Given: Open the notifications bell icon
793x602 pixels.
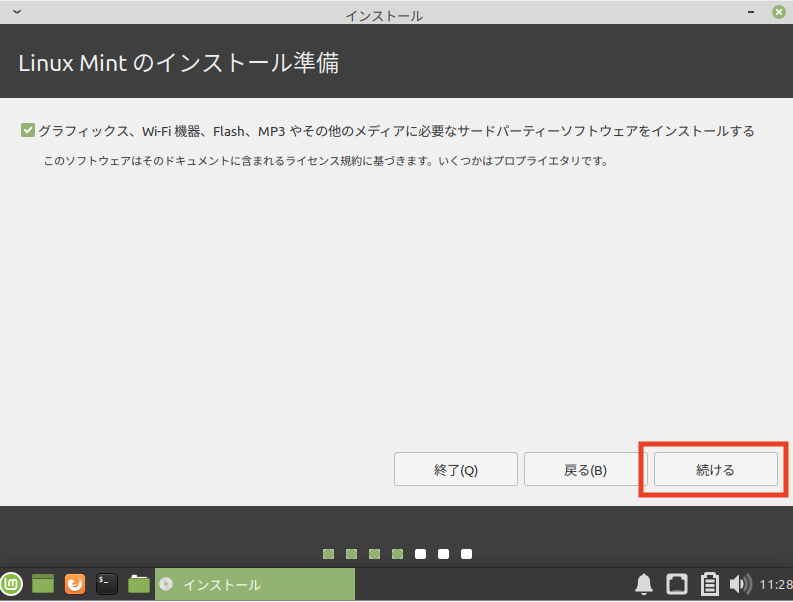Looking at the screenshot, I should [644, 584].
